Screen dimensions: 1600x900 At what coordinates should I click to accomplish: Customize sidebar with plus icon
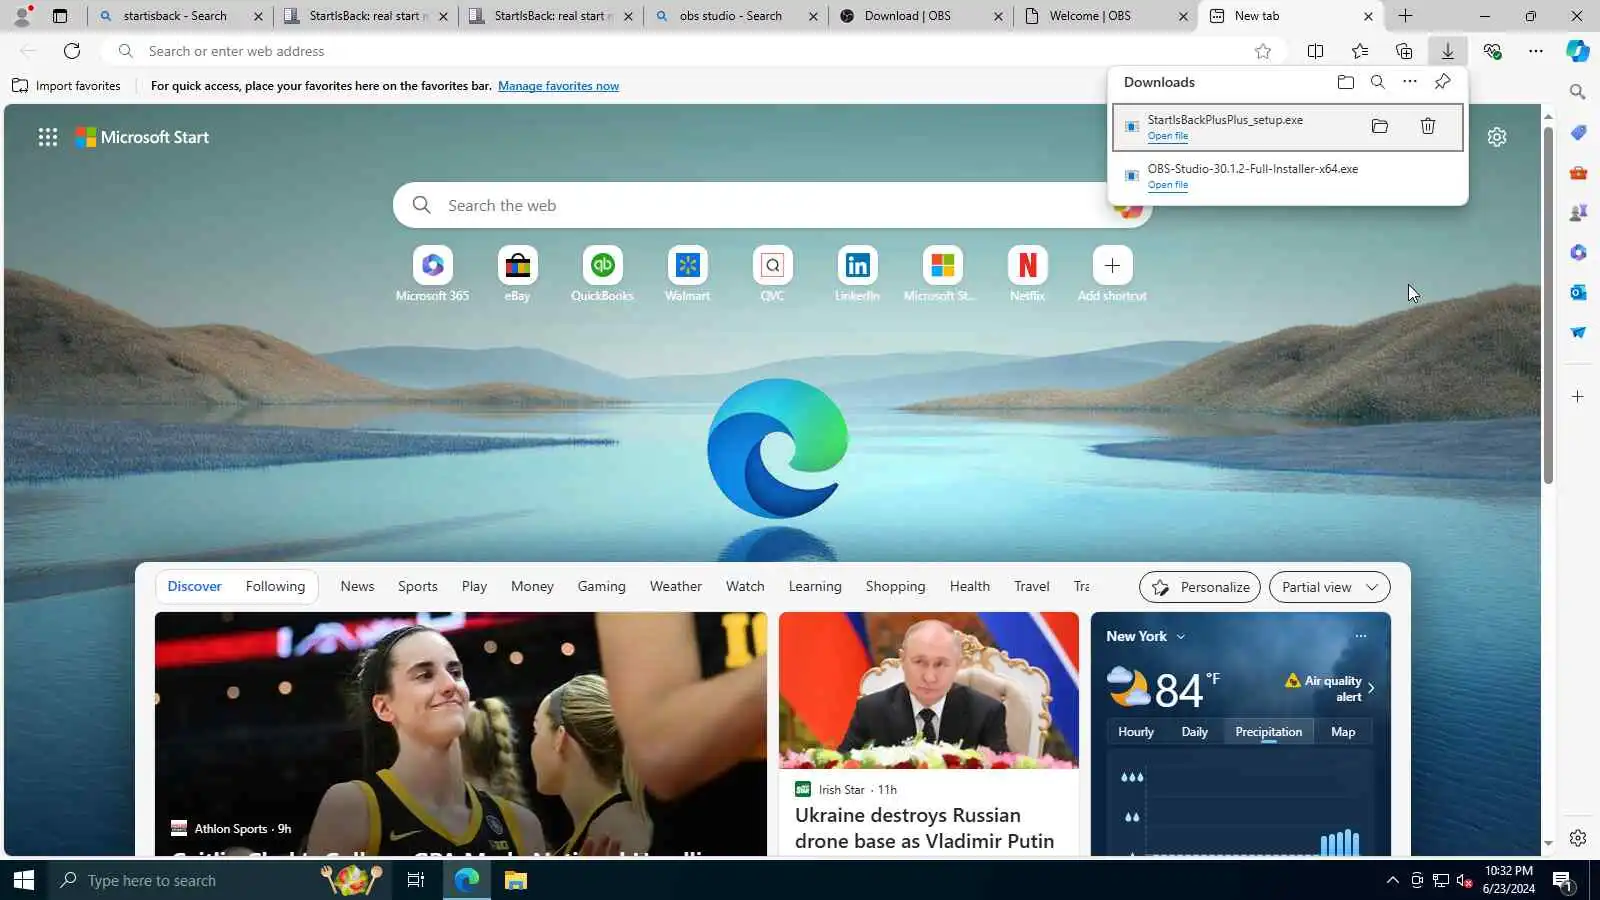coord(1578,397)
